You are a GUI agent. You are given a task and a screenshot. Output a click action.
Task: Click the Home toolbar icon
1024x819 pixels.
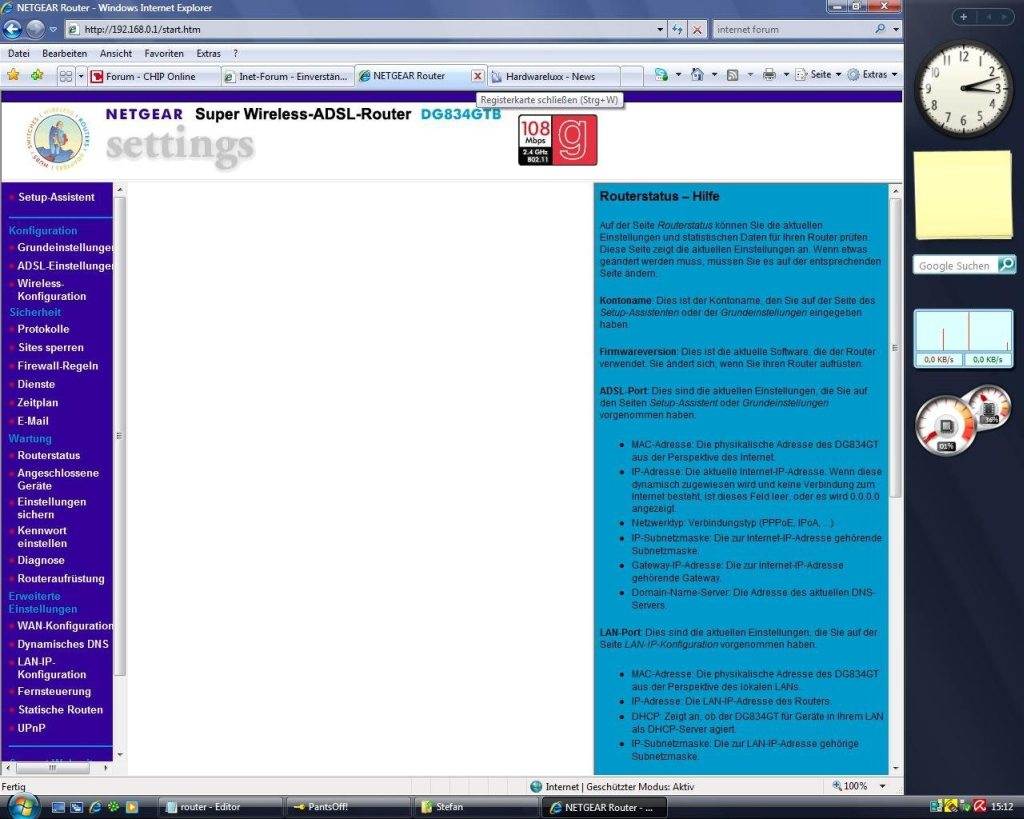pos(697,74)
